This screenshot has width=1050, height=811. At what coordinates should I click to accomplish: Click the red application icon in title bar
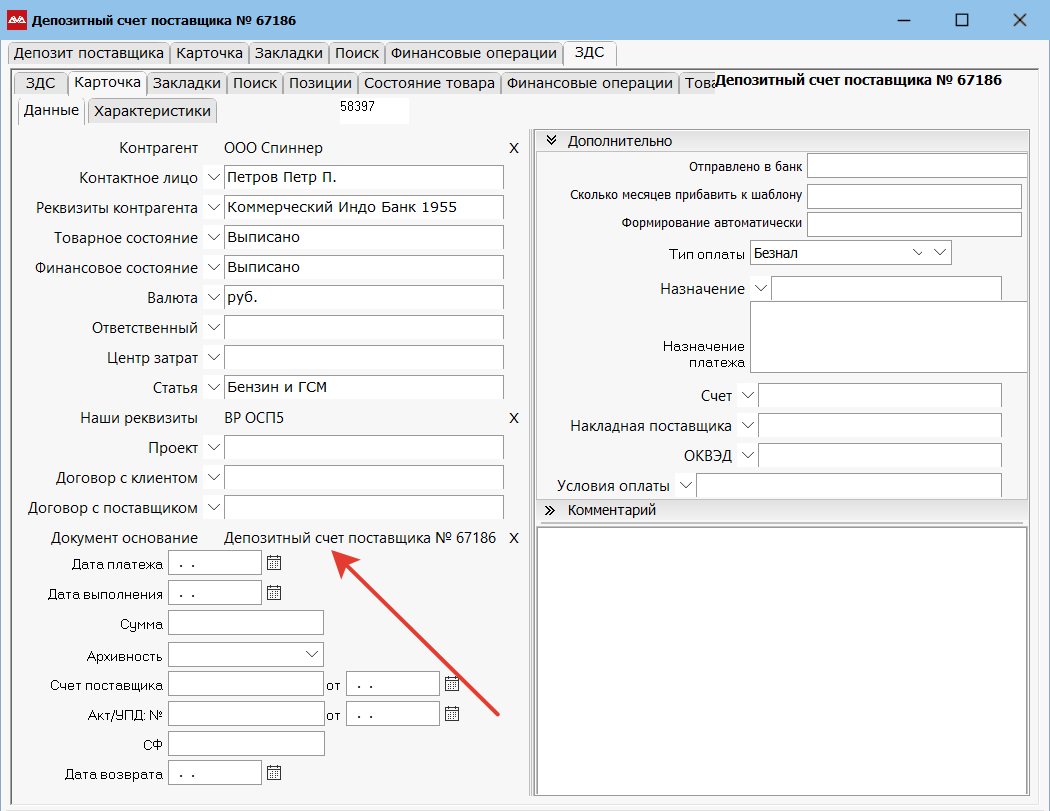tap(17, 20)
